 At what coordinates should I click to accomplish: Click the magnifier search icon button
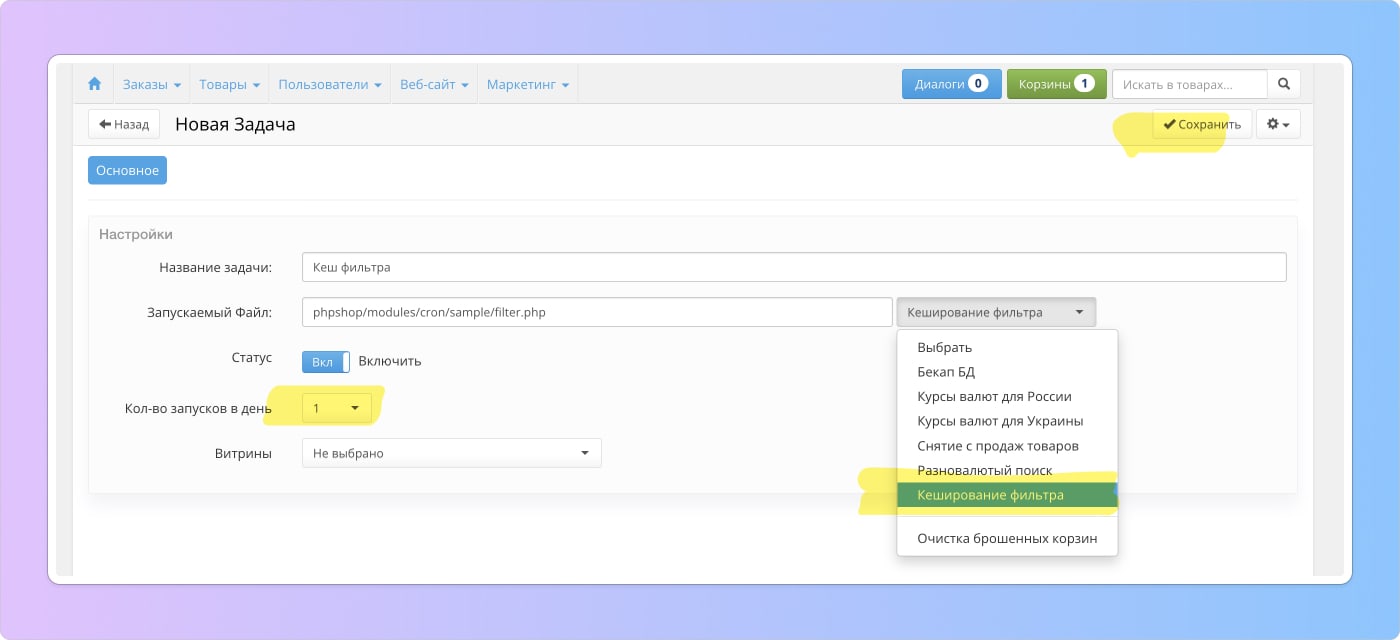point(1284,85)
